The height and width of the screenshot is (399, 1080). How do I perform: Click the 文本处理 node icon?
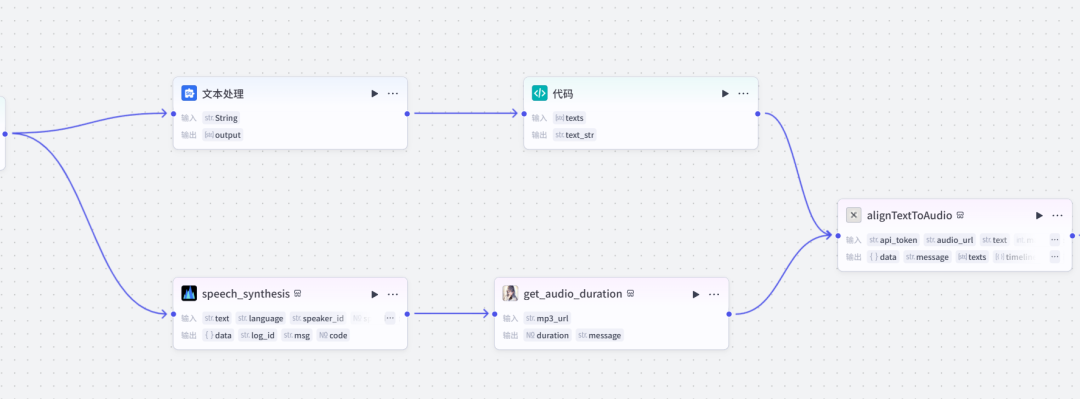[x=189, y=93]
